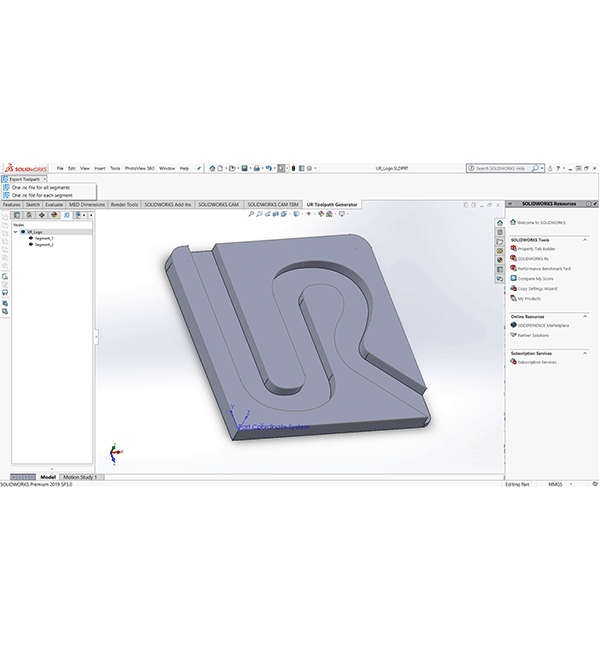The width and height of the screenshot is (600, 650).
Task: Click the Undo arrow icon
Action: (x=269, y=168)
